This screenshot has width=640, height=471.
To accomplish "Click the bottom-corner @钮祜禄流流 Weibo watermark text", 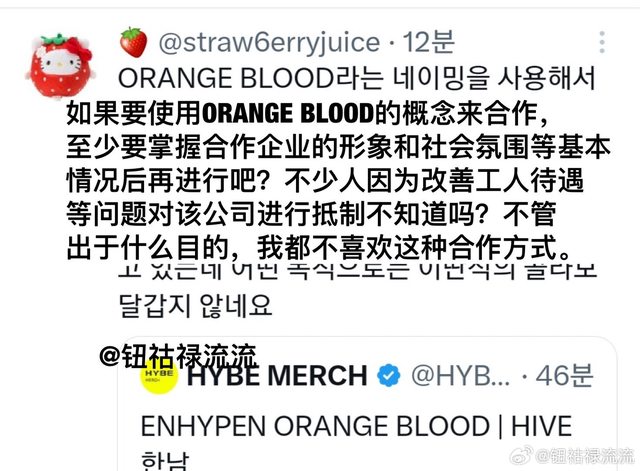I will click(585, 456).
